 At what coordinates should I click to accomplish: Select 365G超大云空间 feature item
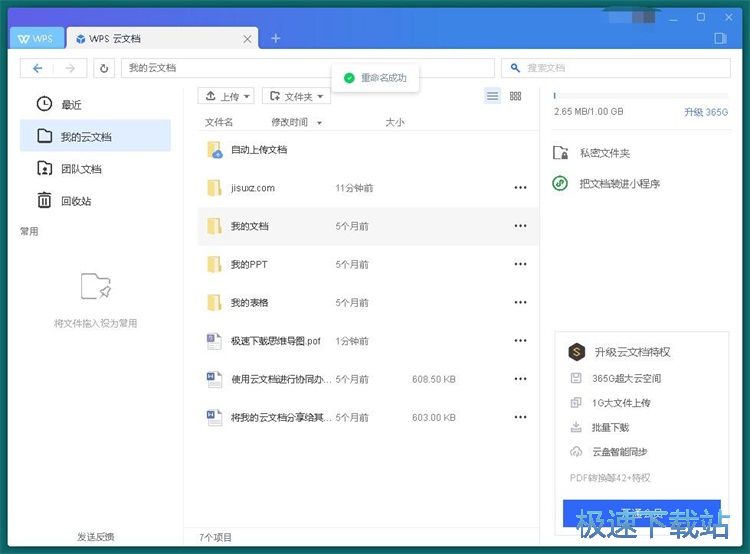click(616, 378)
